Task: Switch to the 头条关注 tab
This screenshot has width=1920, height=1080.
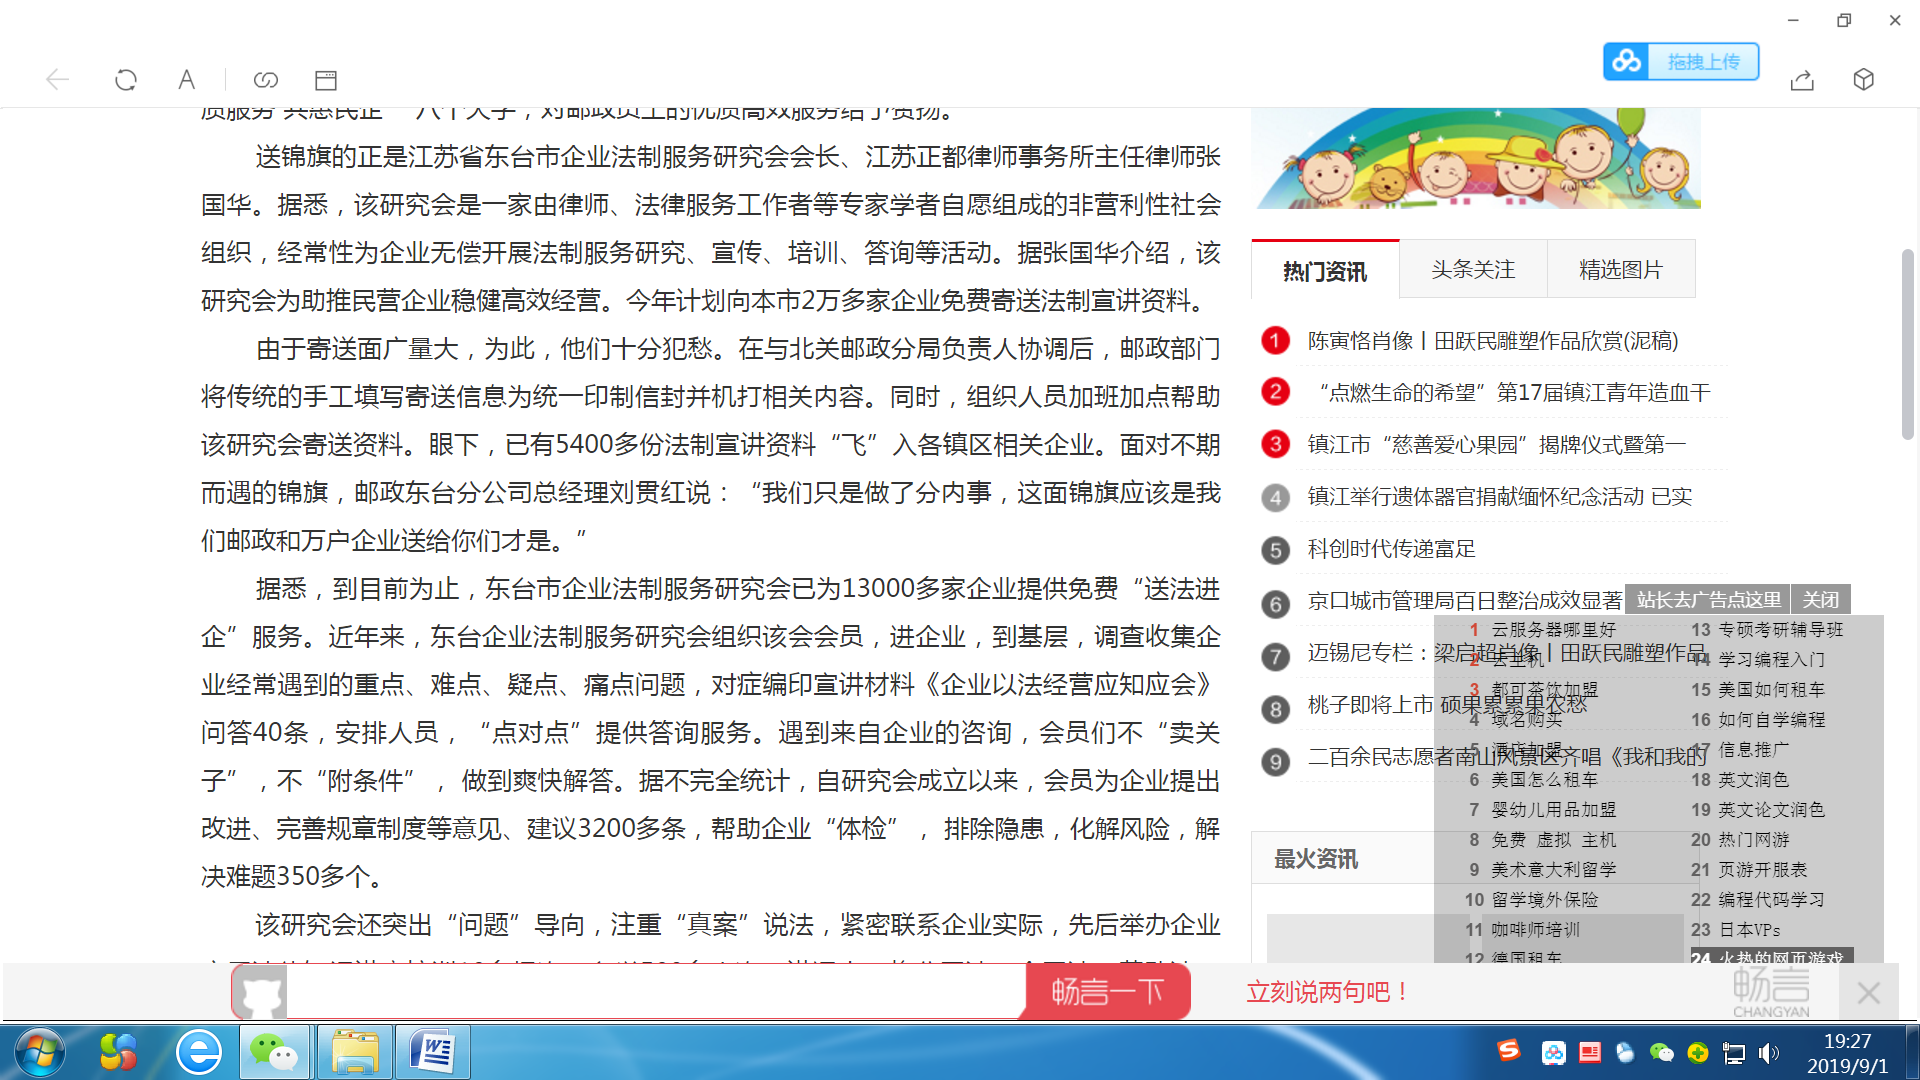Action: click(x=1473, y=269)
